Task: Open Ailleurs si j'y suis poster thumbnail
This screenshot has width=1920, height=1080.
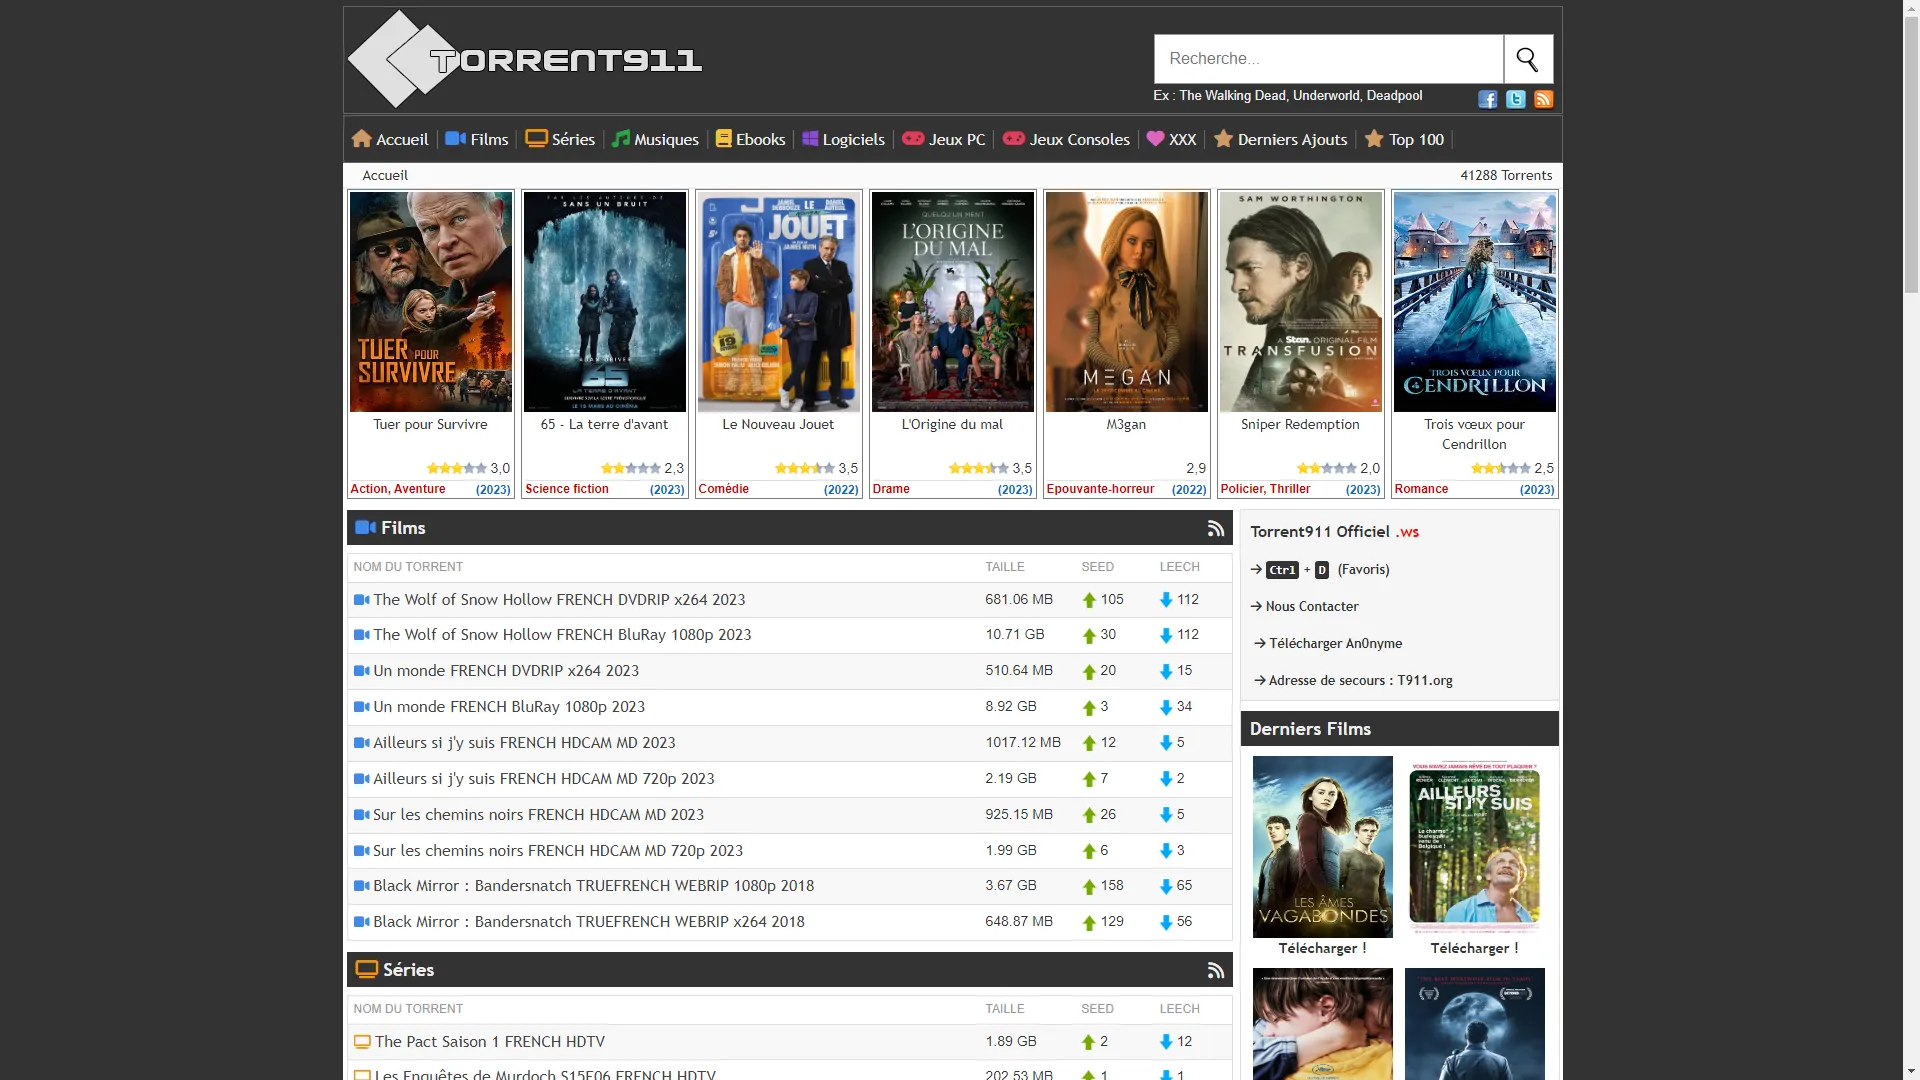Action: 1475,847
